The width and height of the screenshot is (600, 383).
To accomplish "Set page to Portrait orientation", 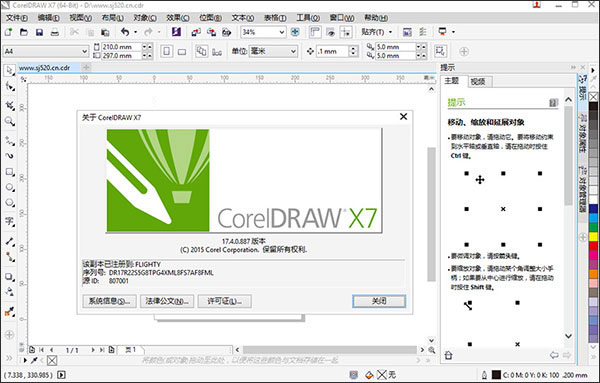I will click(x=166, y=51).
